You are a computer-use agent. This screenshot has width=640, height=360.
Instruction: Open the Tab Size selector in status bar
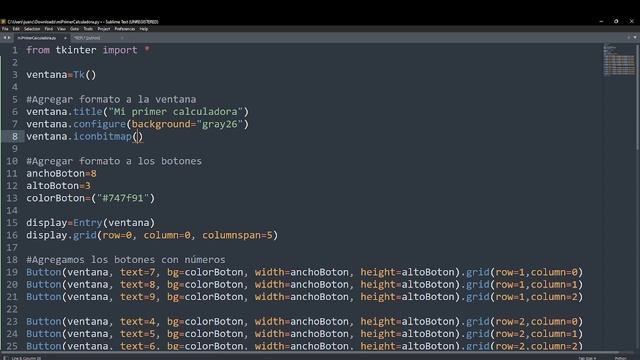tap(587, 358)
